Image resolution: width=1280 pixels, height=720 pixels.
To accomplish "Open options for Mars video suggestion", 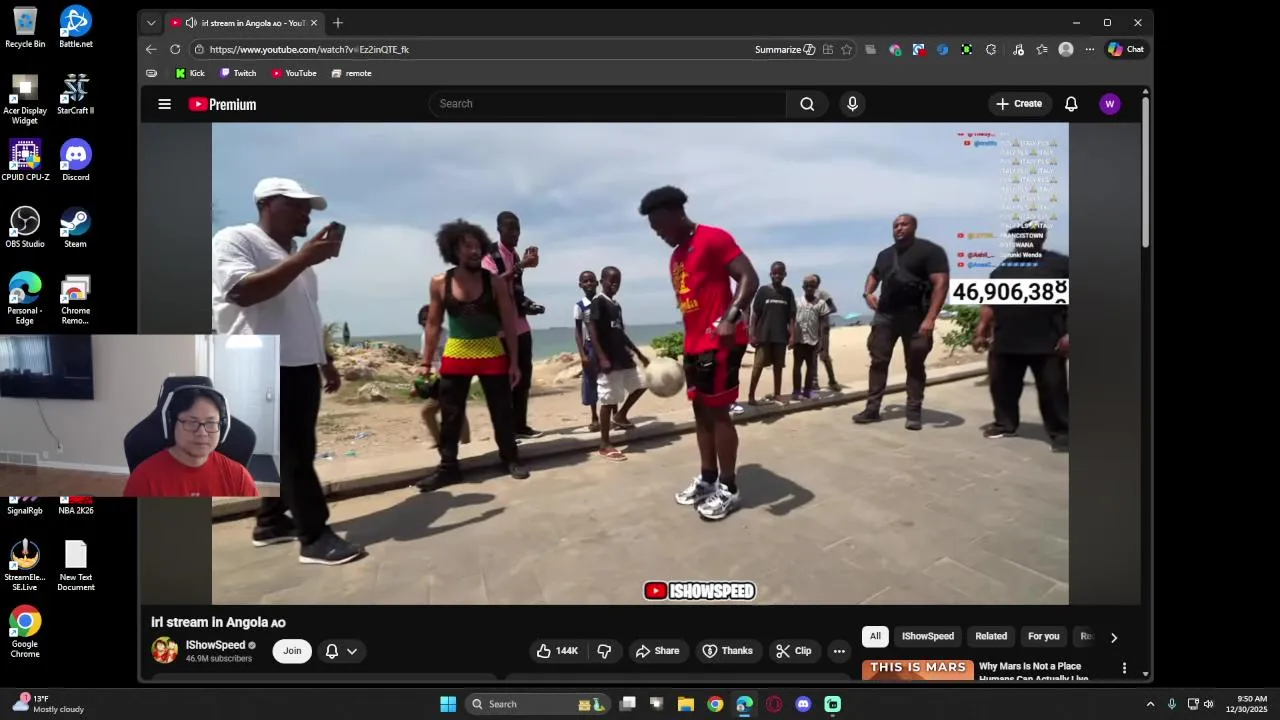I will [x=1124, y=668].
